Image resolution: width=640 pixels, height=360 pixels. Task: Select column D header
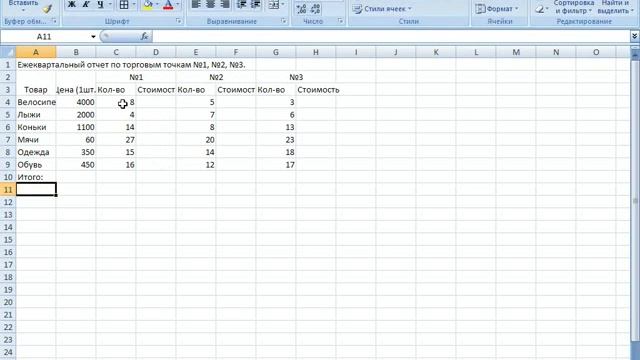pos(156,52)
